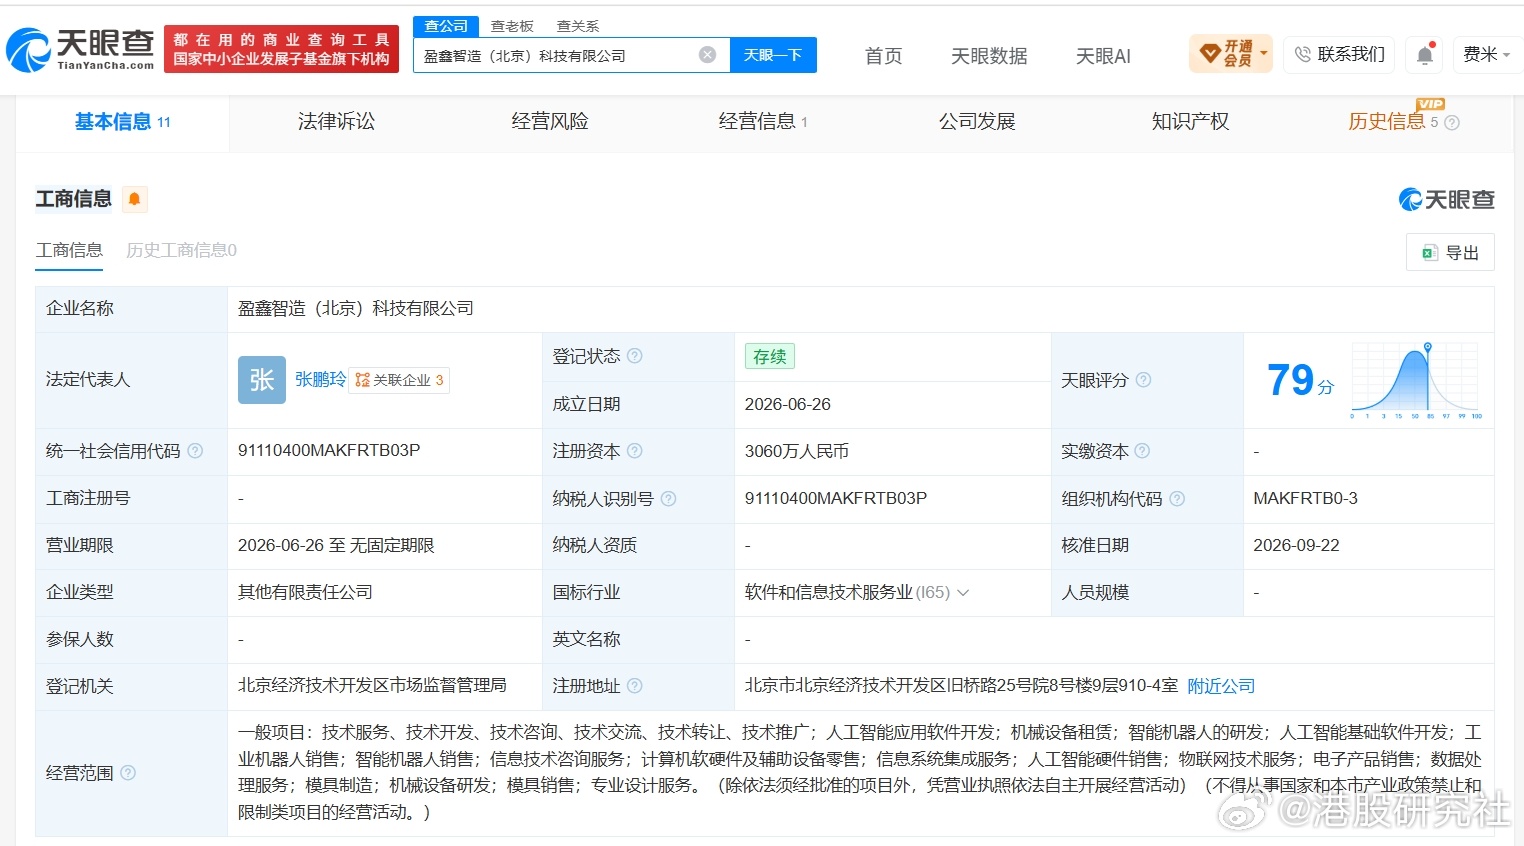Select the 基本信息 tab
The image size is (1524, 846).
click(122, 122)
